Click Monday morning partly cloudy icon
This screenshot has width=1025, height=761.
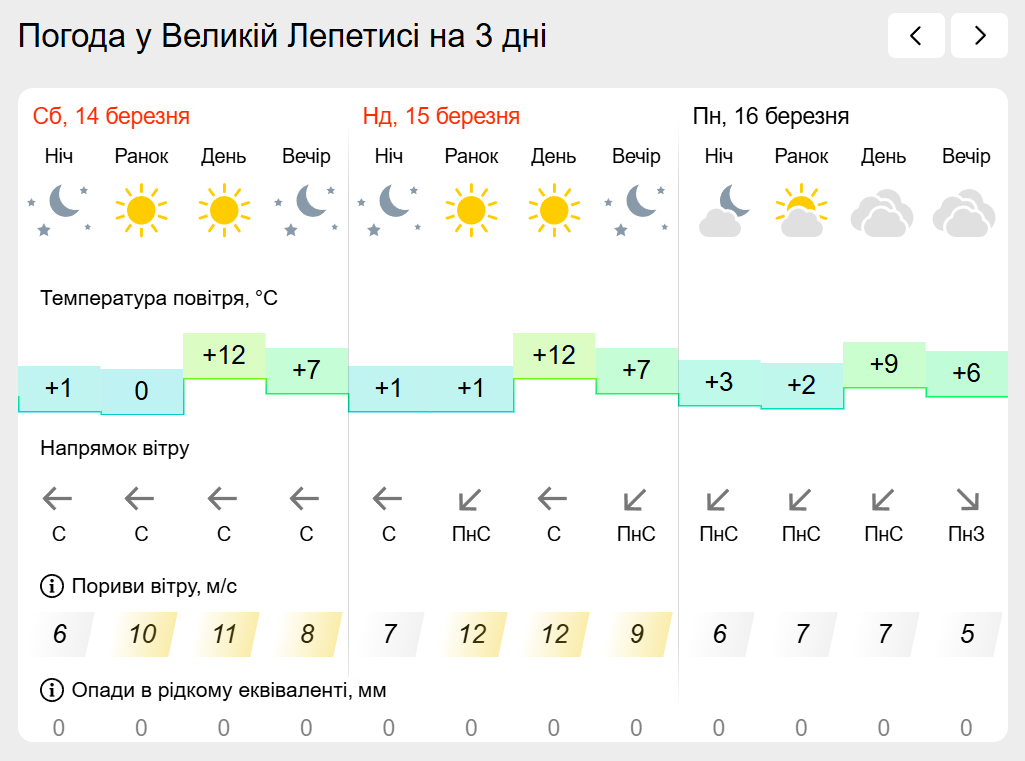(801, 208)
